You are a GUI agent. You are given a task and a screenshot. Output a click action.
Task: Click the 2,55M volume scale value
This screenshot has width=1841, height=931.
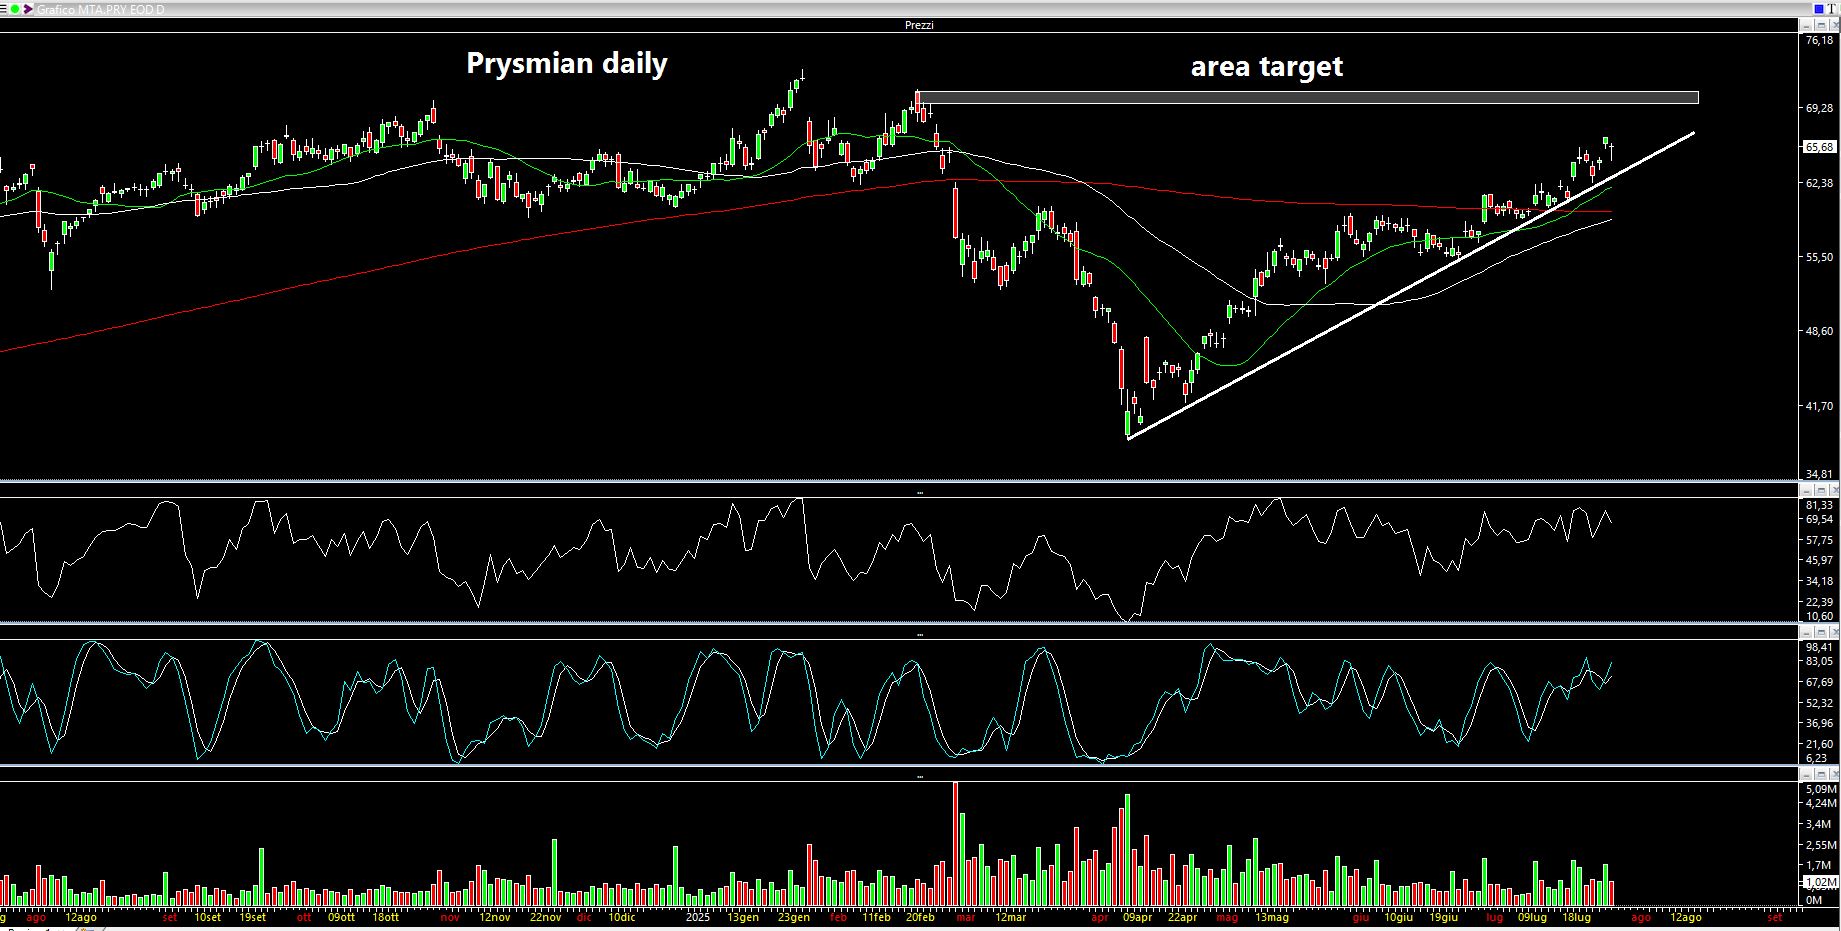[1819, 844]
